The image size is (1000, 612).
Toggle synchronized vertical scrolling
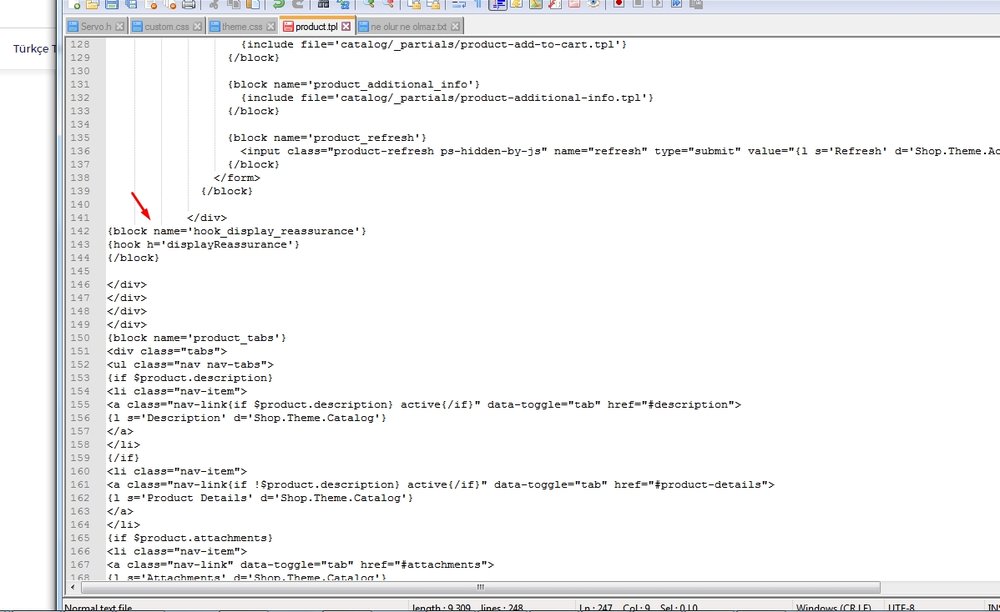pos(414,5)
